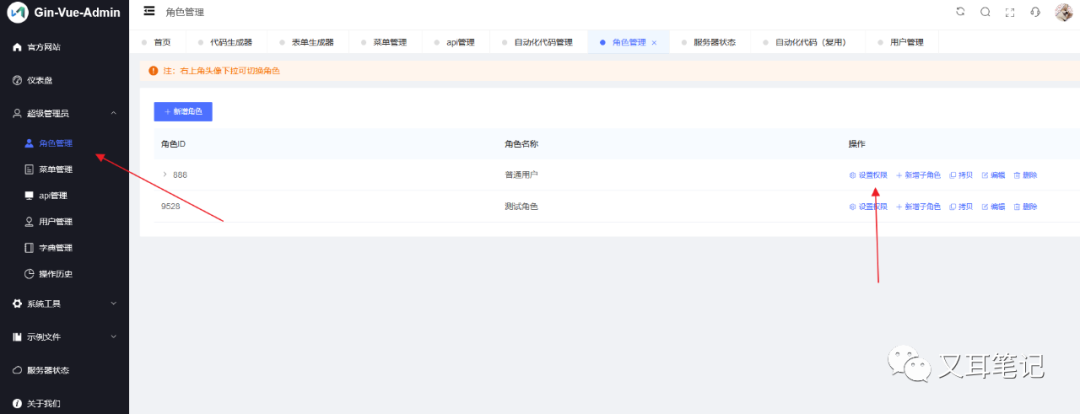The width and height of the screenshot is (1080, 414).
Task: Click the 角色名称 column header
Action: pyautogui.click(x=521, y=144)
